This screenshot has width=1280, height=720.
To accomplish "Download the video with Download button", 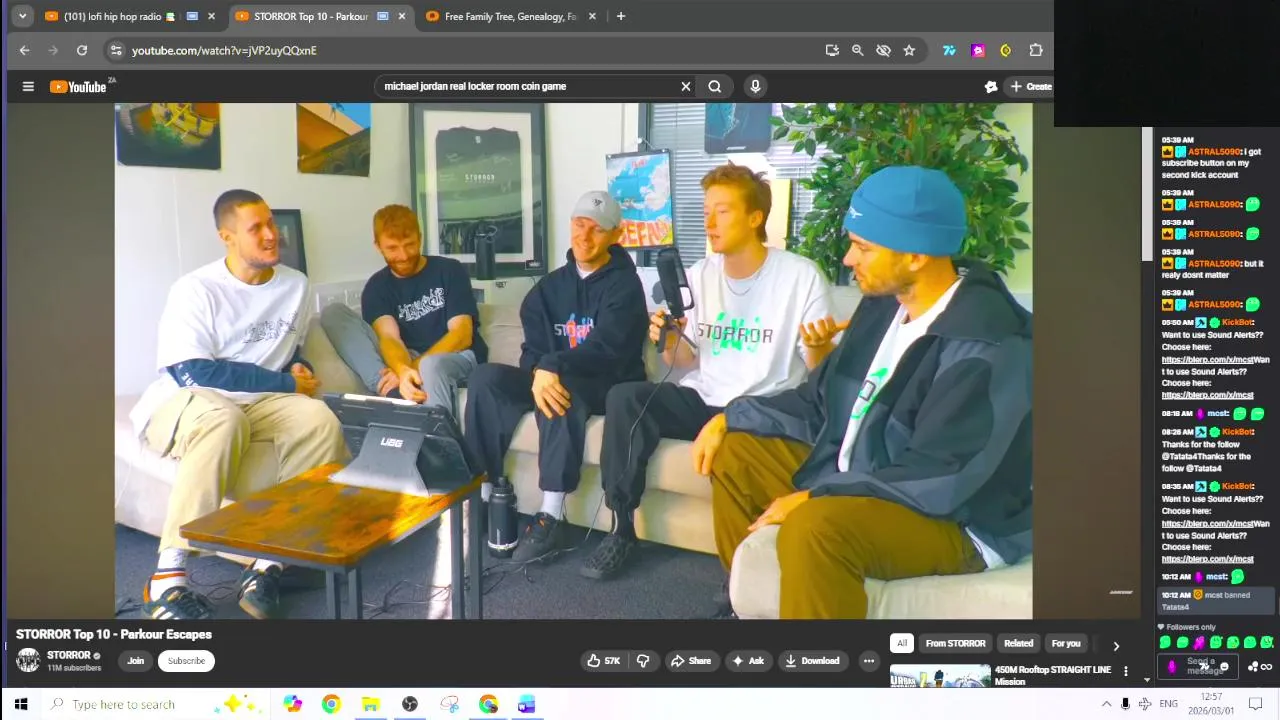I will (x=813, y=661).
